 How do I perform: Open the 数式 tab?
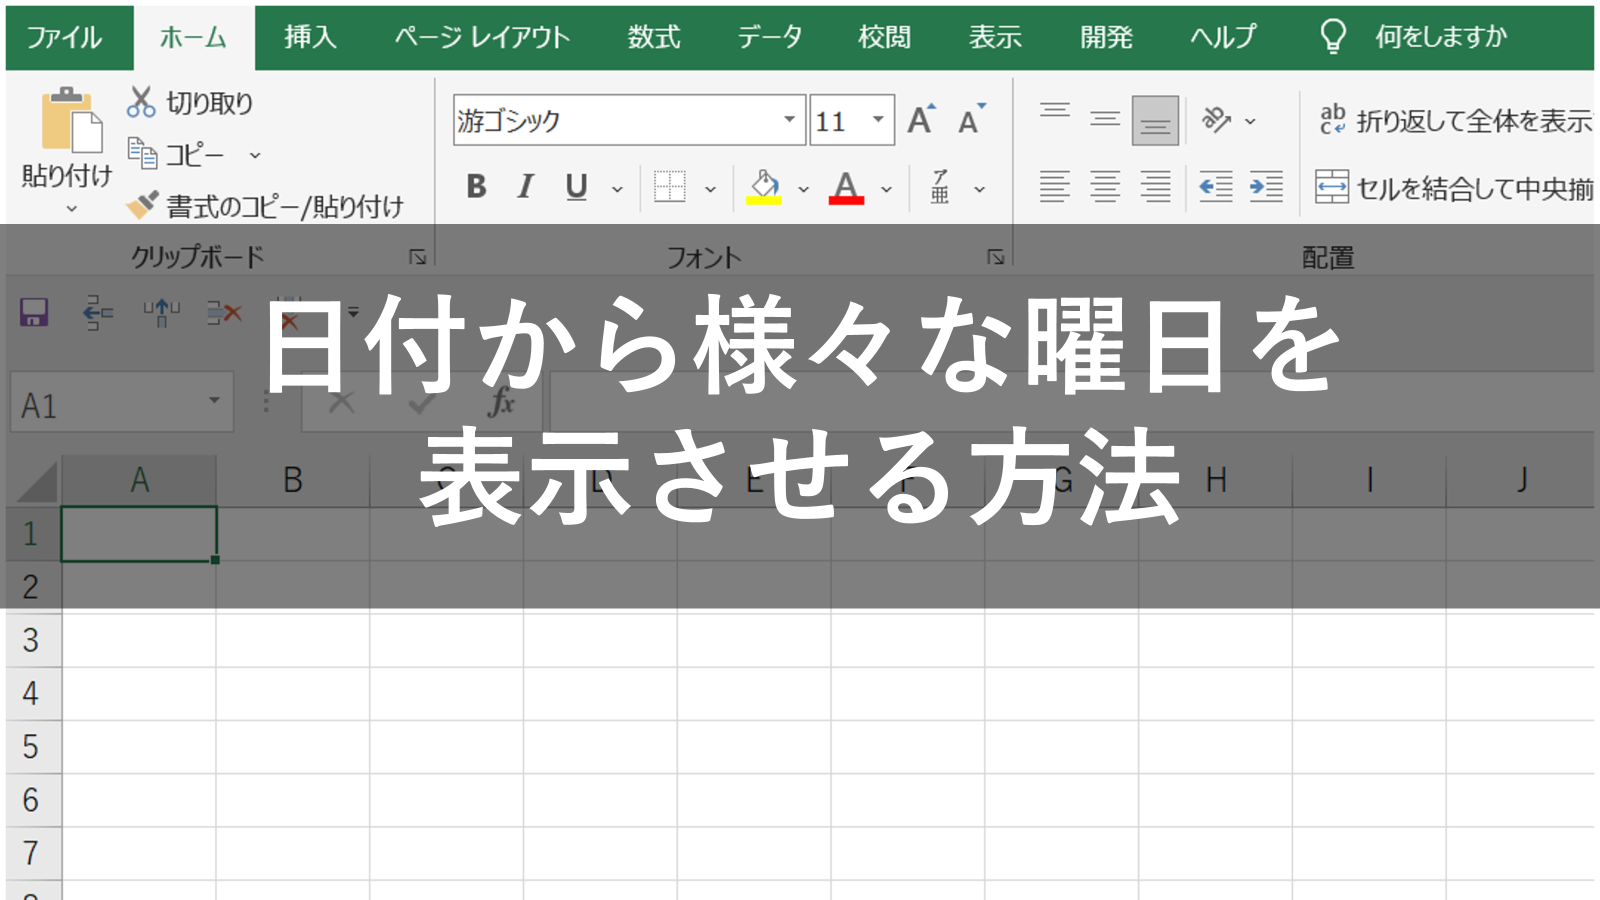click(654, 38)
